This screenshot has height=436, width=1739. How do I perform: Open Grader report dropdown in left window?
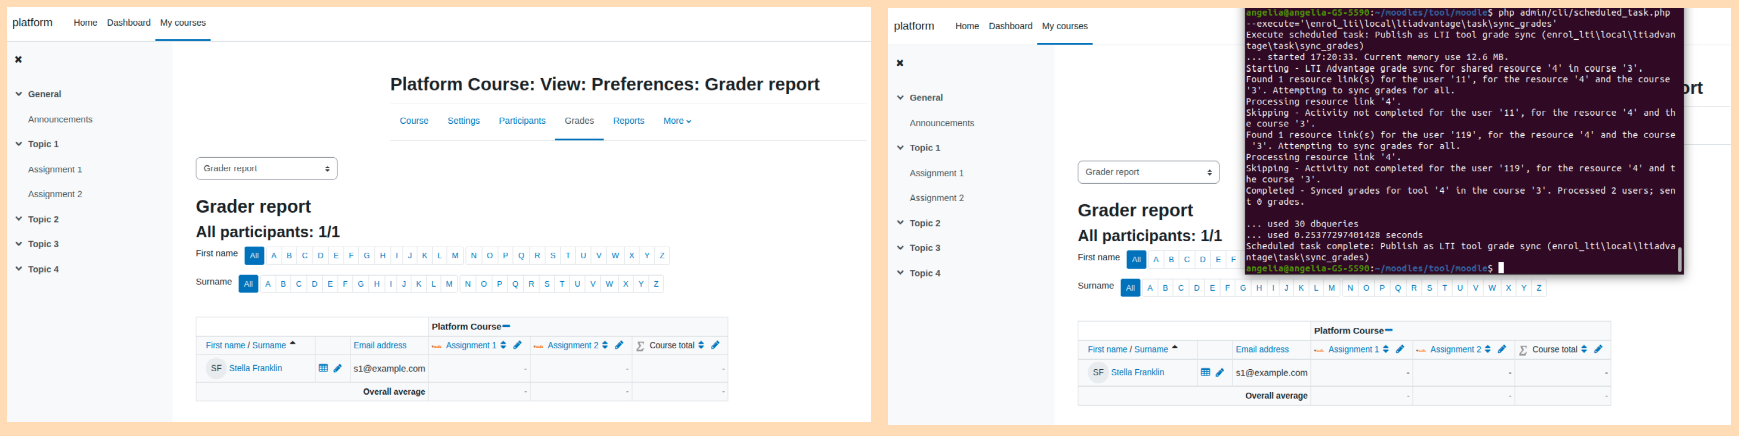click(267, 168)
